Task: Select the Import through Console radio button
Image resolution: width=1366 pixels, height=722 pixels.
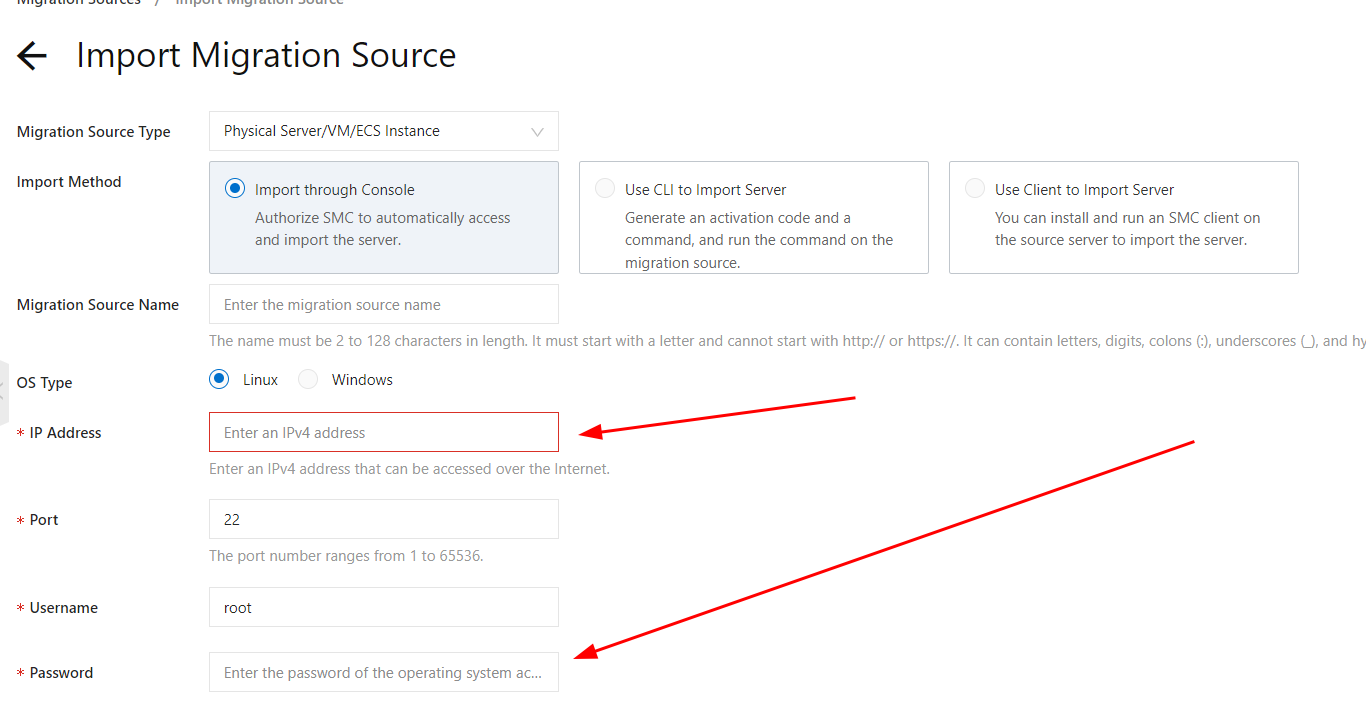Action: tap(235, 189)
